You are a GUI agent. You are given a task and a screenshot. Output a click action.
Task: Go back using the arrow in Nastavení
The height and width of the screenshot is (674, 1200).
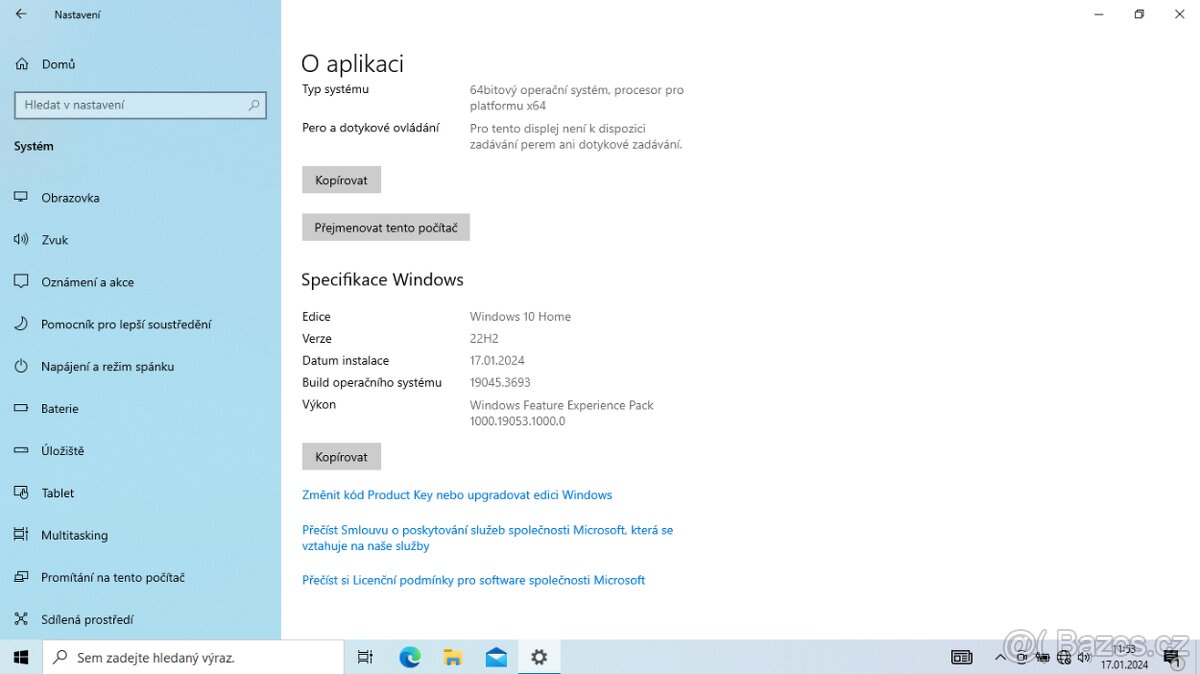pyautogui.click(x=20, y=14)
